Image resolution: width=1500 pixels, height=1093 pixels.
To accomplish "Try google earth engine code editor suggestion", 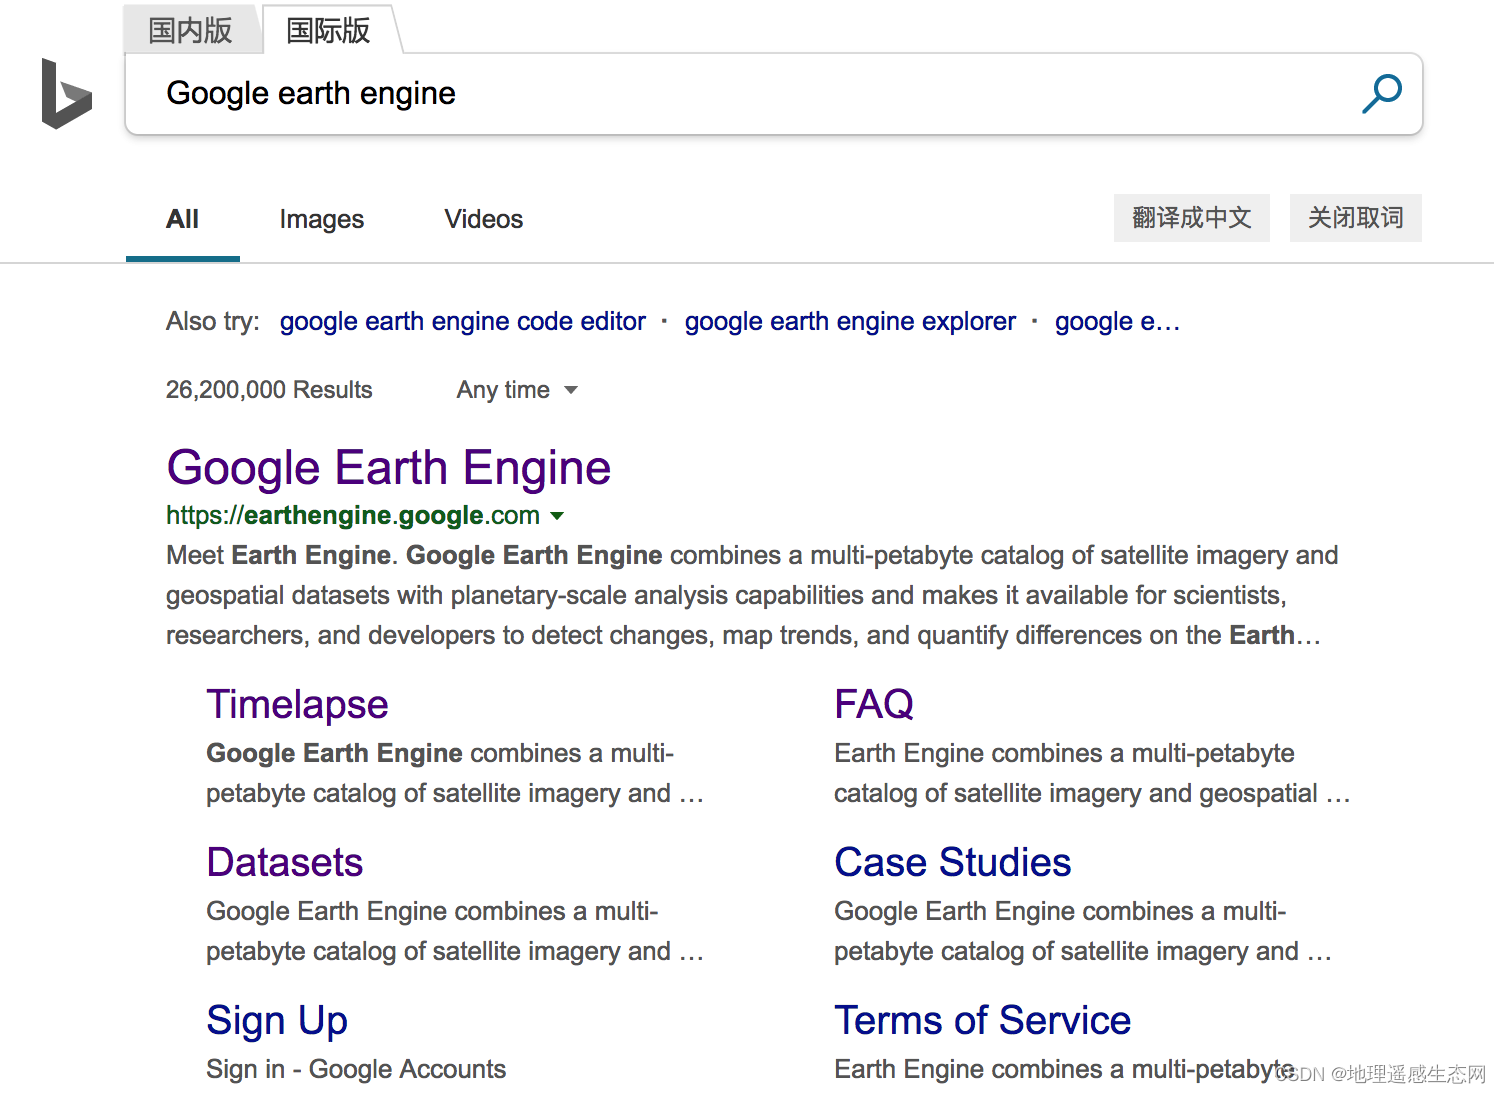I will (463, 321).
